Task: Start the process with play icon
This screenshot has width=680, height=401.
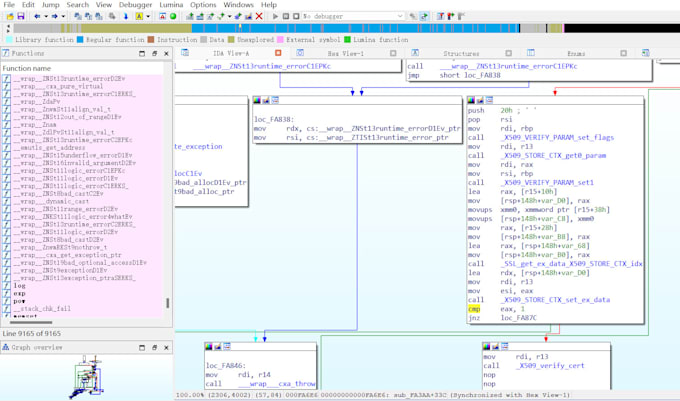Action: pos(275,16)
